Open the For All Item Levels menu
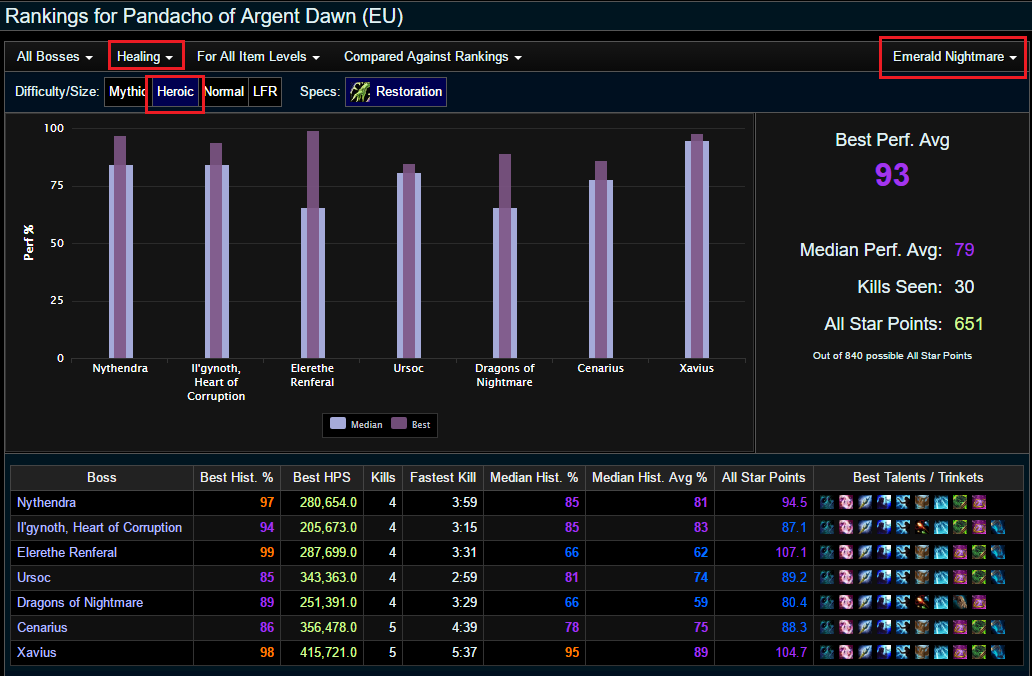1032x676 pixels. tap(258, 57)
